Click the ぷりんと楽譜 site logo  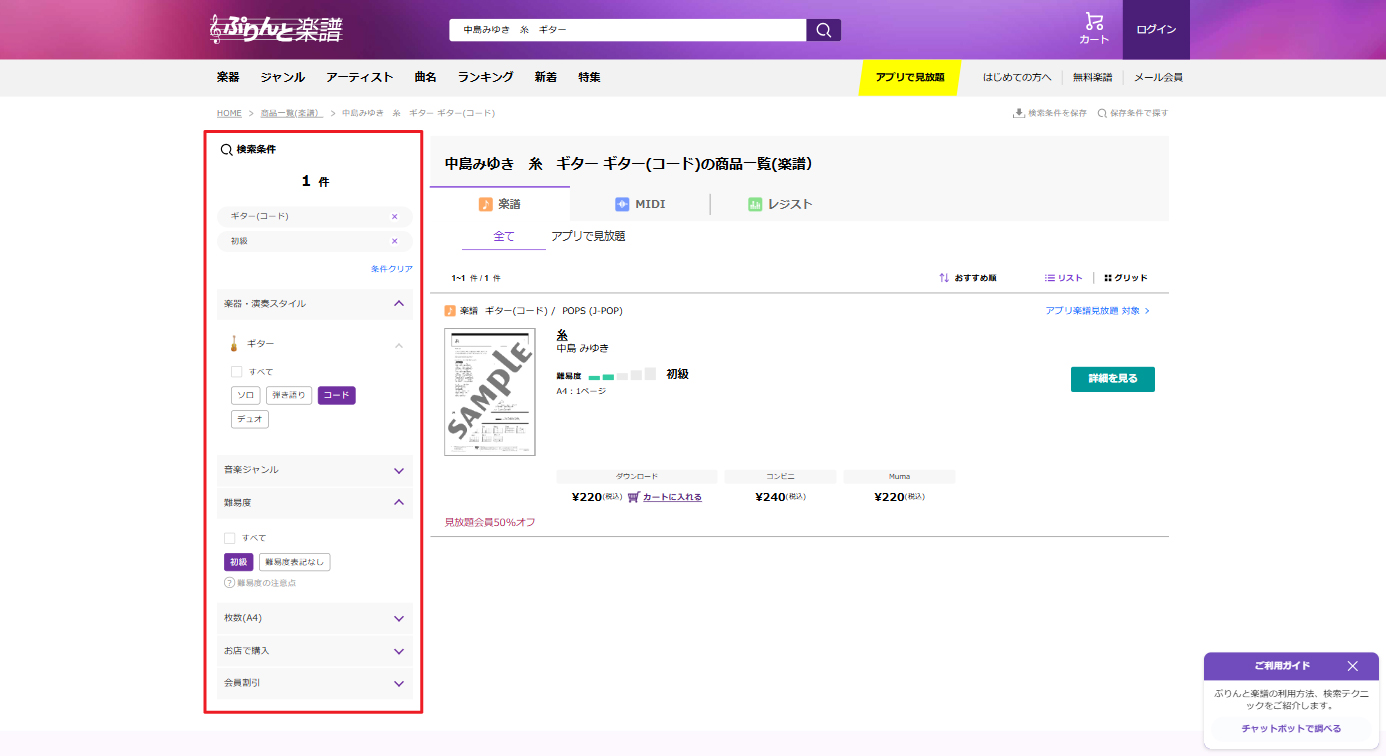(276, 29)
